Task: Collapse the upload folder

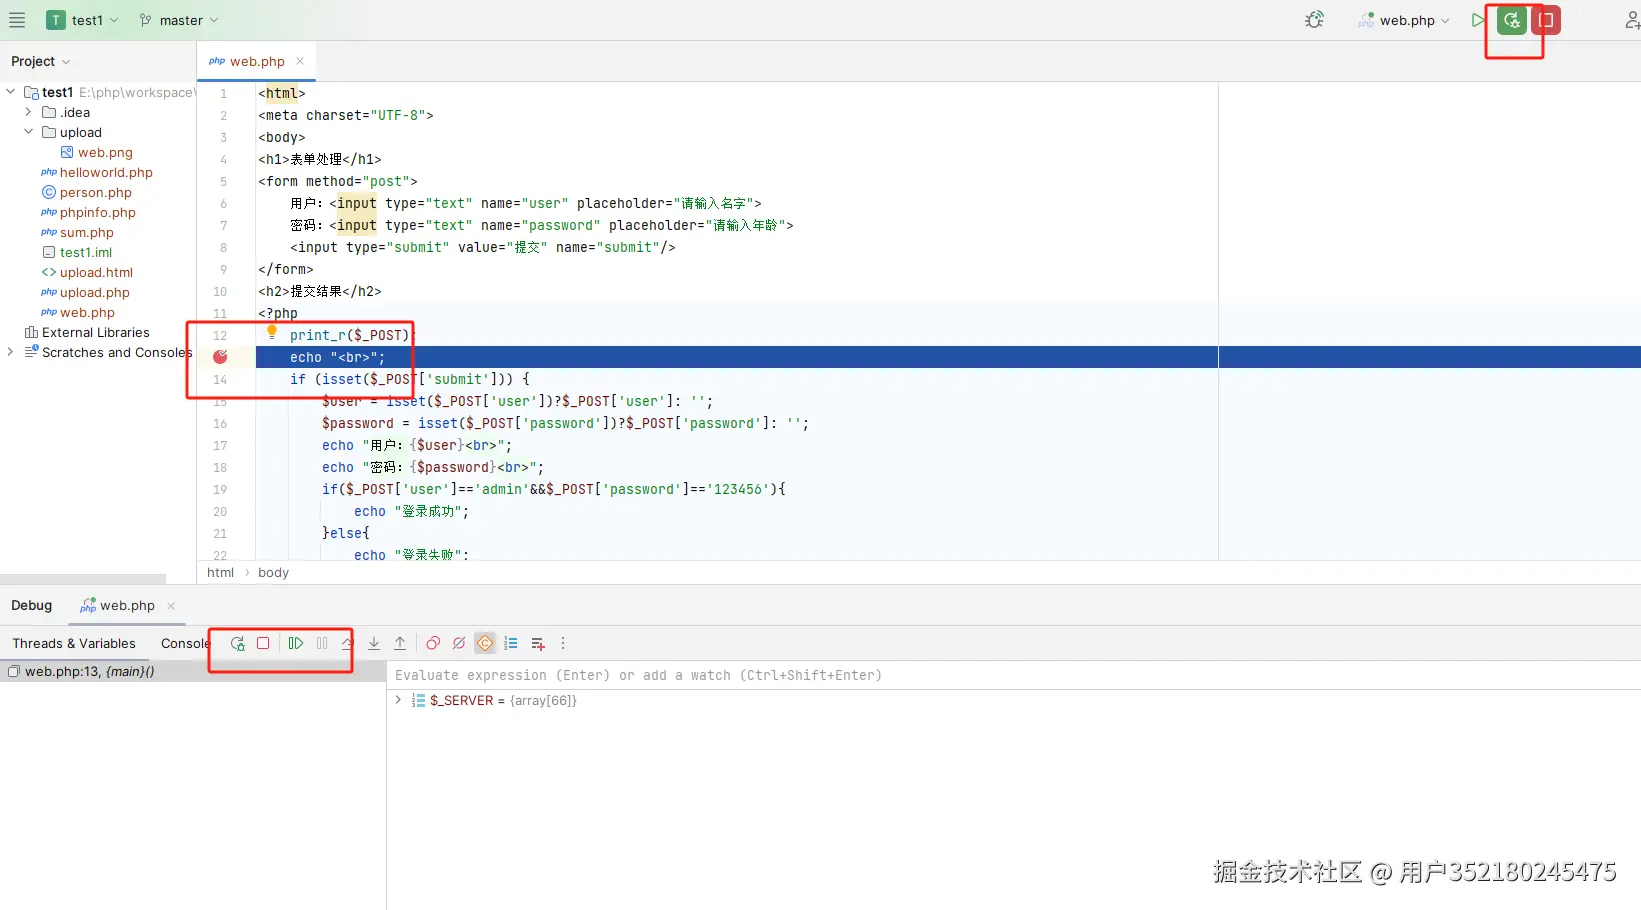Action: [x=29, y=132]
